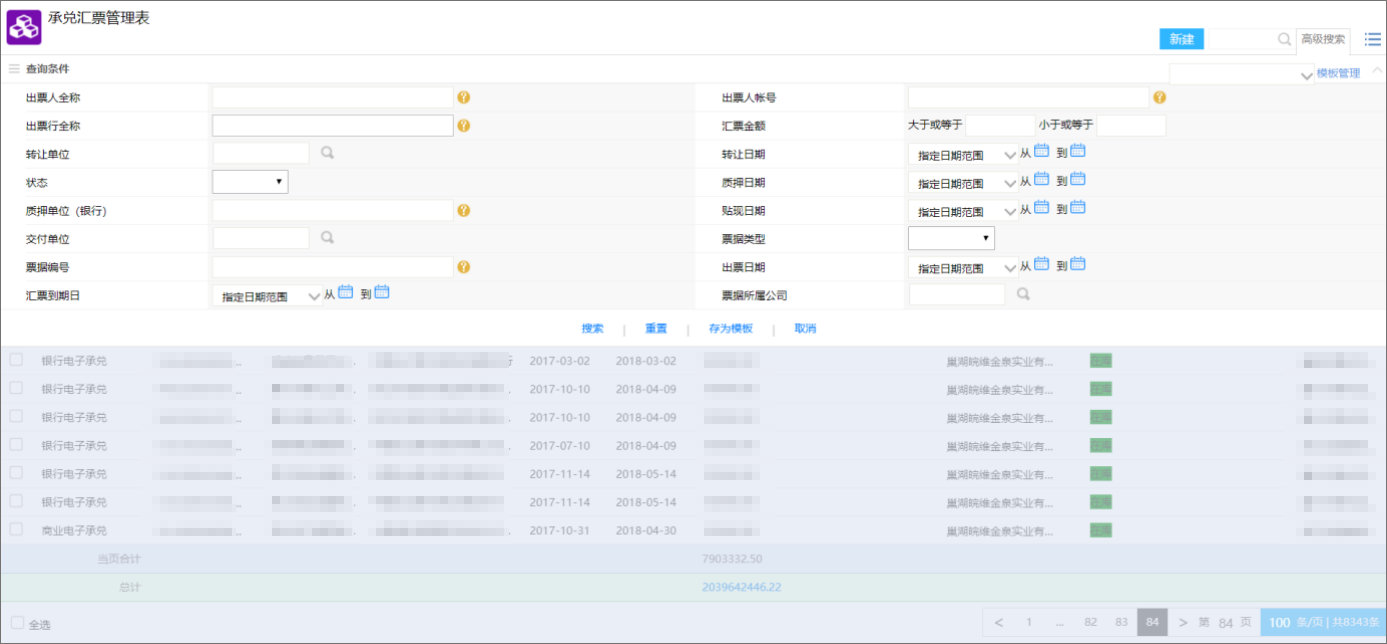Open the template selector dropdown beside 模板管理
This screenshot has height=644, width=1387.
click(x=1241, y=75)
